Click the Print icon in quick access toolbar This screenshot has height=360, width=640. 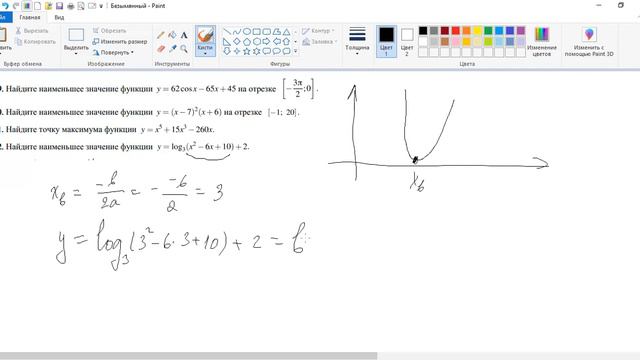(x=71, y=6)
